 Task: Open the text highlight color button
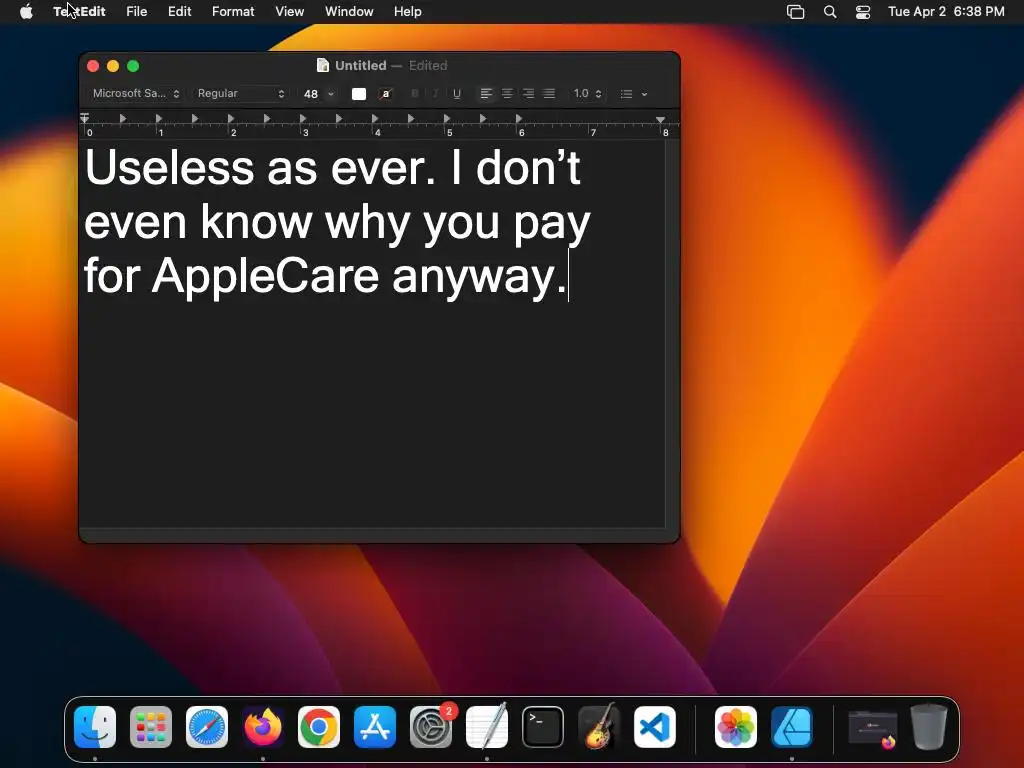coord(386,94)
